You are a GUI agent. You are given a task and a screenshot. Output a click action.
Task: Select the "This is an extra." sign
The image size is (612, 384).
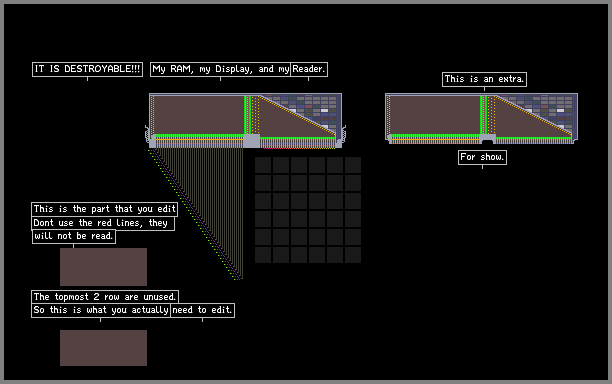click(484, 79)
